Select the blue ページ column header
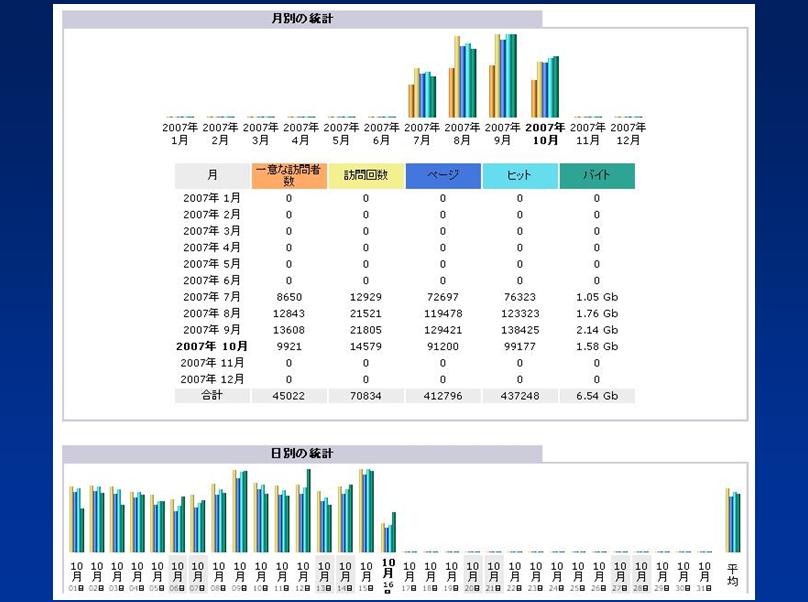The height and width of the screenshot is (602, 808). point(443,176)
